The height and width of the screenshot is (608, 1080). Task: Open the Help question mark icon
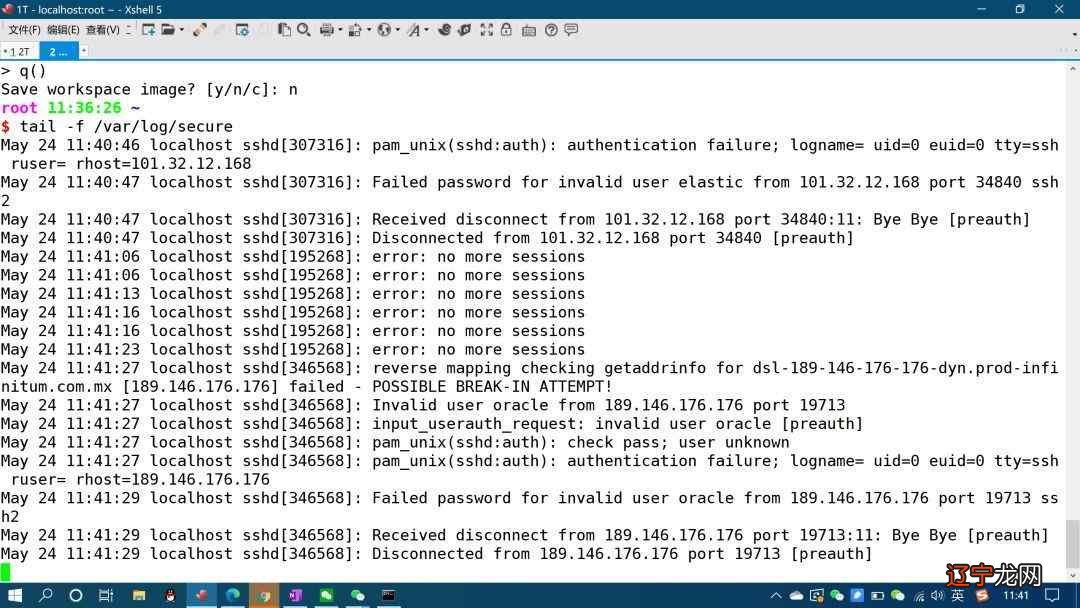pyautogui.click(x=551, y=30)
